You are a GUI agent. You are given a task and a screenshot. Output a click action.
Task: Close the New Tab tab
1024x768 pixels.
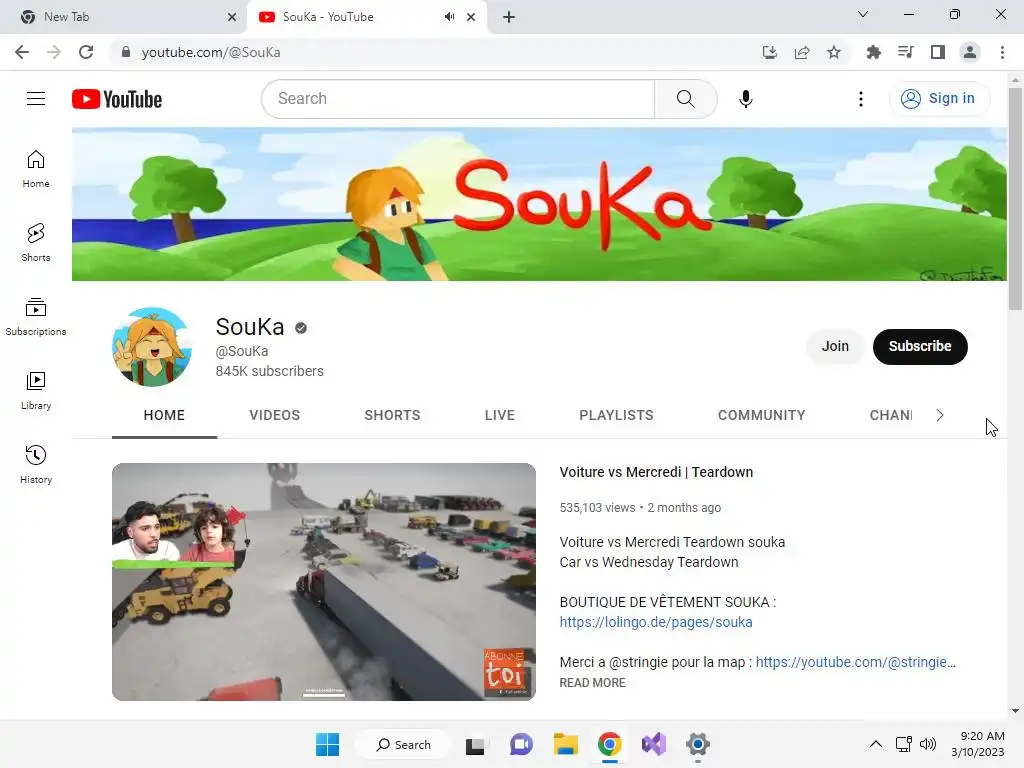click(232, 17)
